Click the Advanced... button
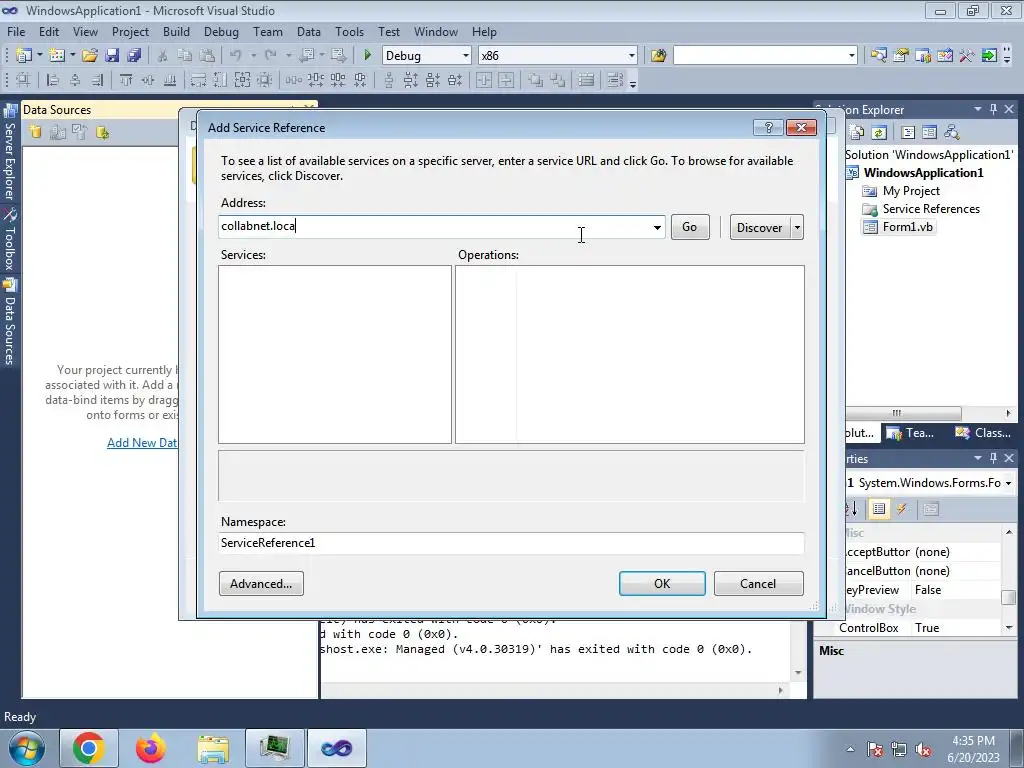Image resolution: width=1024 pixels, height=768 pixels. coord(261,584)
